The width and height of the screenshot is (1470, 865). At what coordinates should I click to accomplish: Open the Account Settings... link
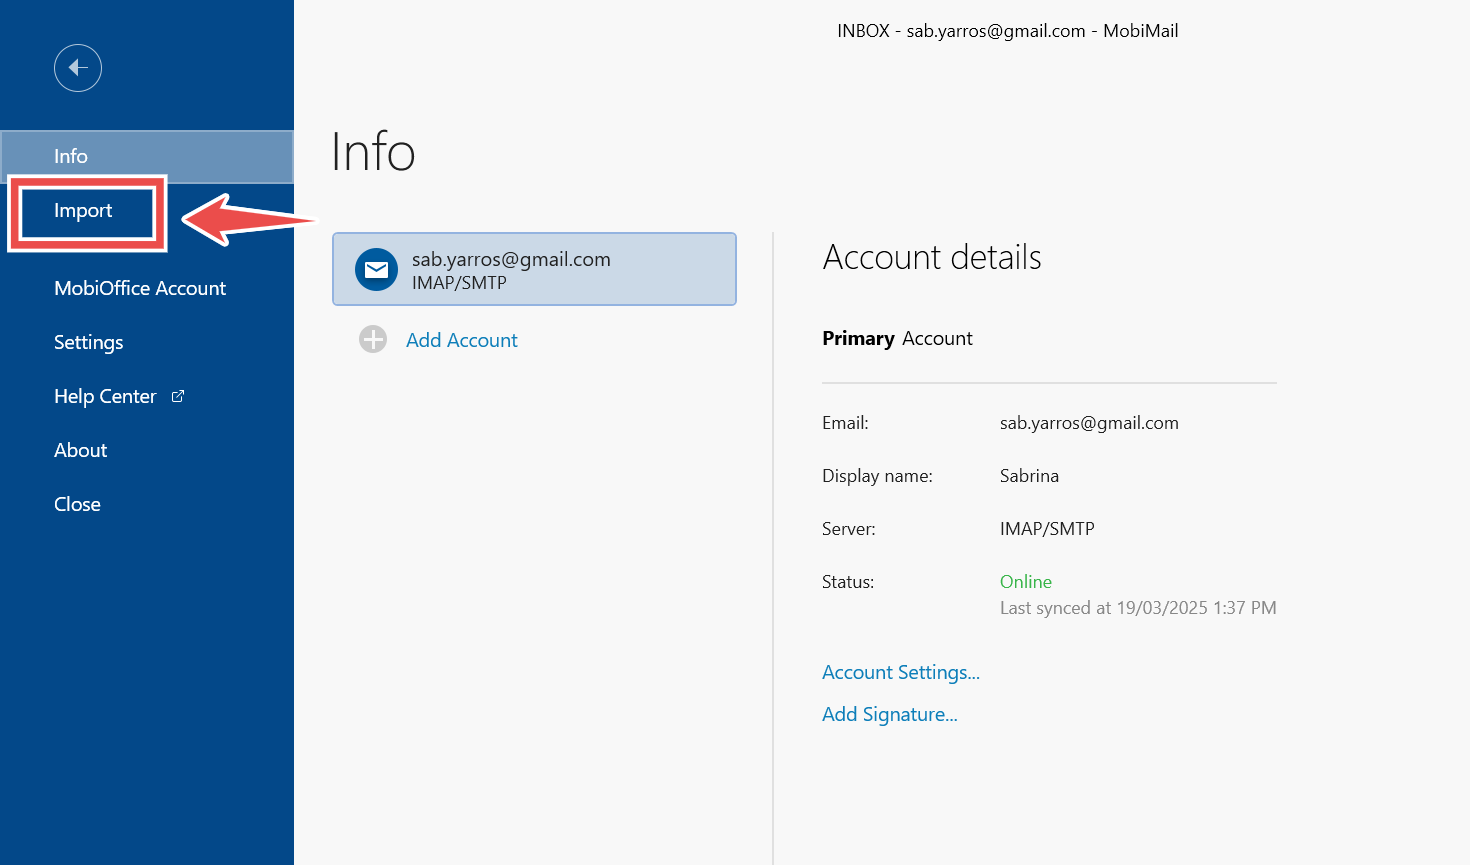(901, 672)
